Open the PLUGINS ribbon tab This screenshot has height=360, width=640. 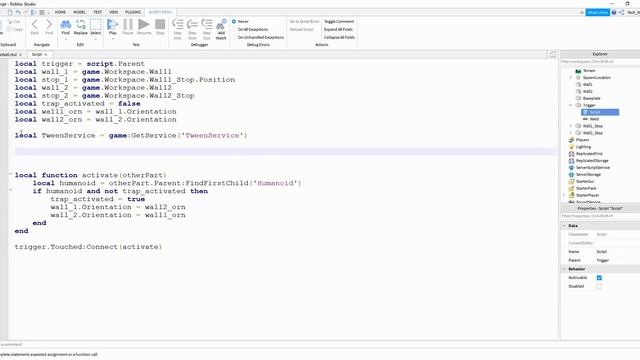pyautogui.click(x=133, y=12)
